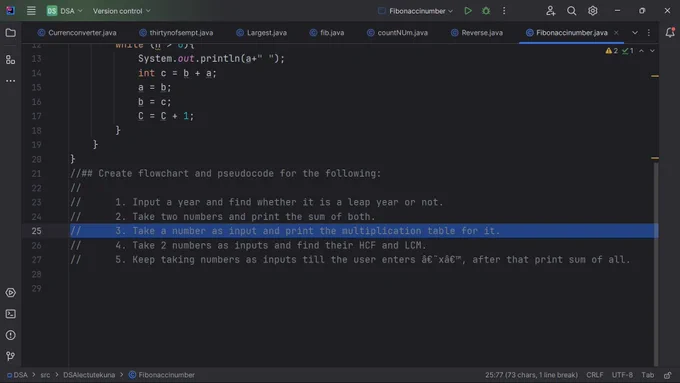This screenshot has height=383, width=680.
Task: Open the Services/Run tool window icon
Action: pos(10,293)
